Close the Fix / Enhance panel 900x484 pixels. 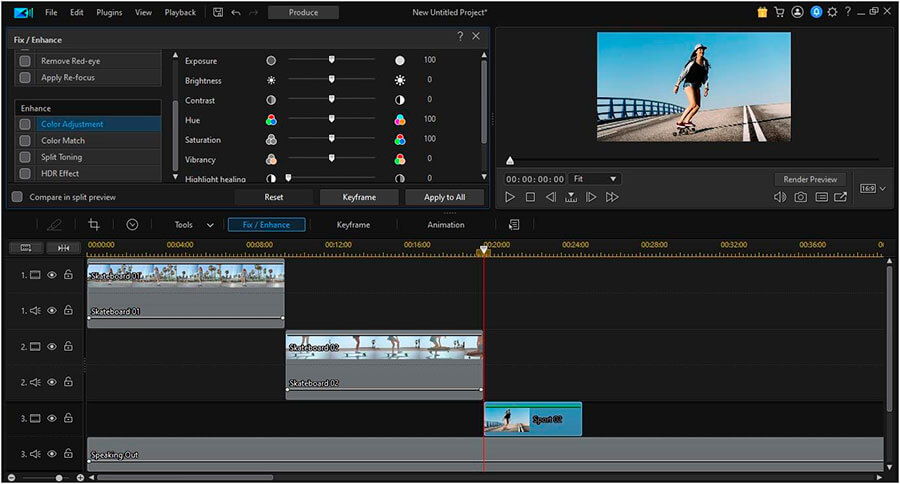click(x=476, y=36)
